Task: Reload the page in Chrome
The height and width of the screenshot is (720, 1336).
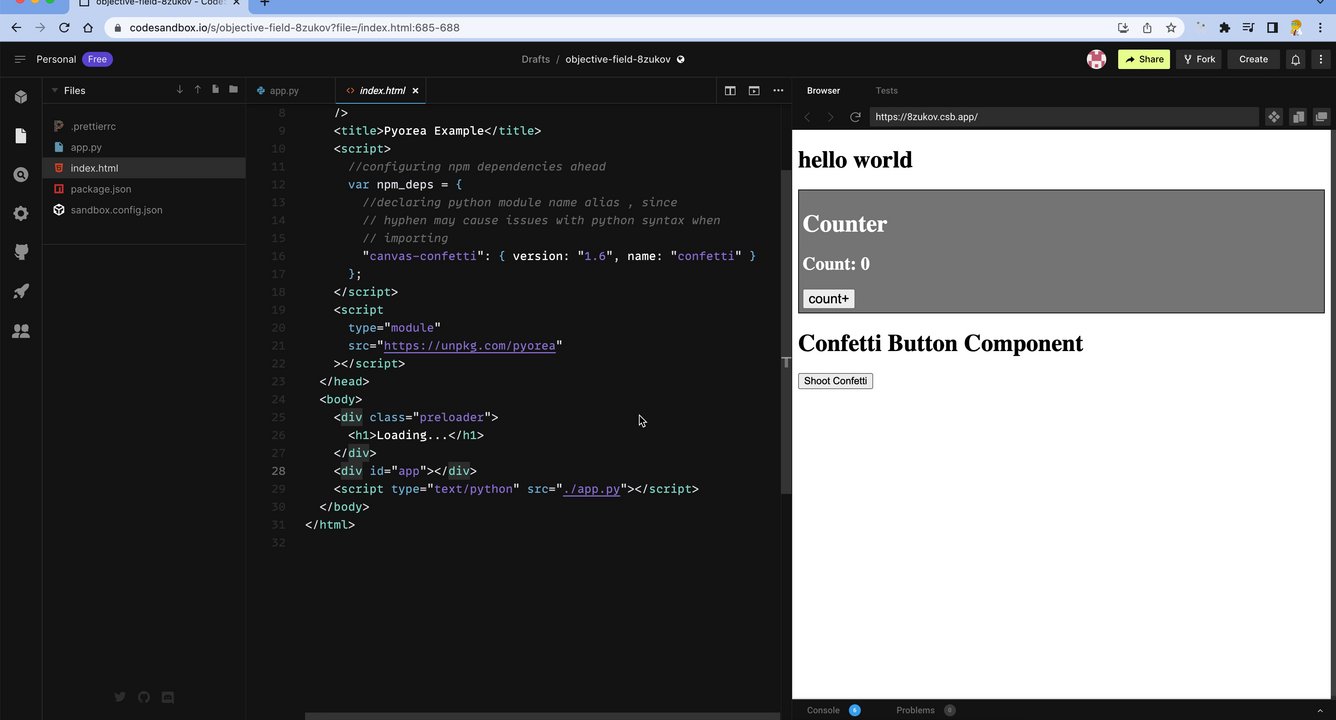Action: click(64, 28)
